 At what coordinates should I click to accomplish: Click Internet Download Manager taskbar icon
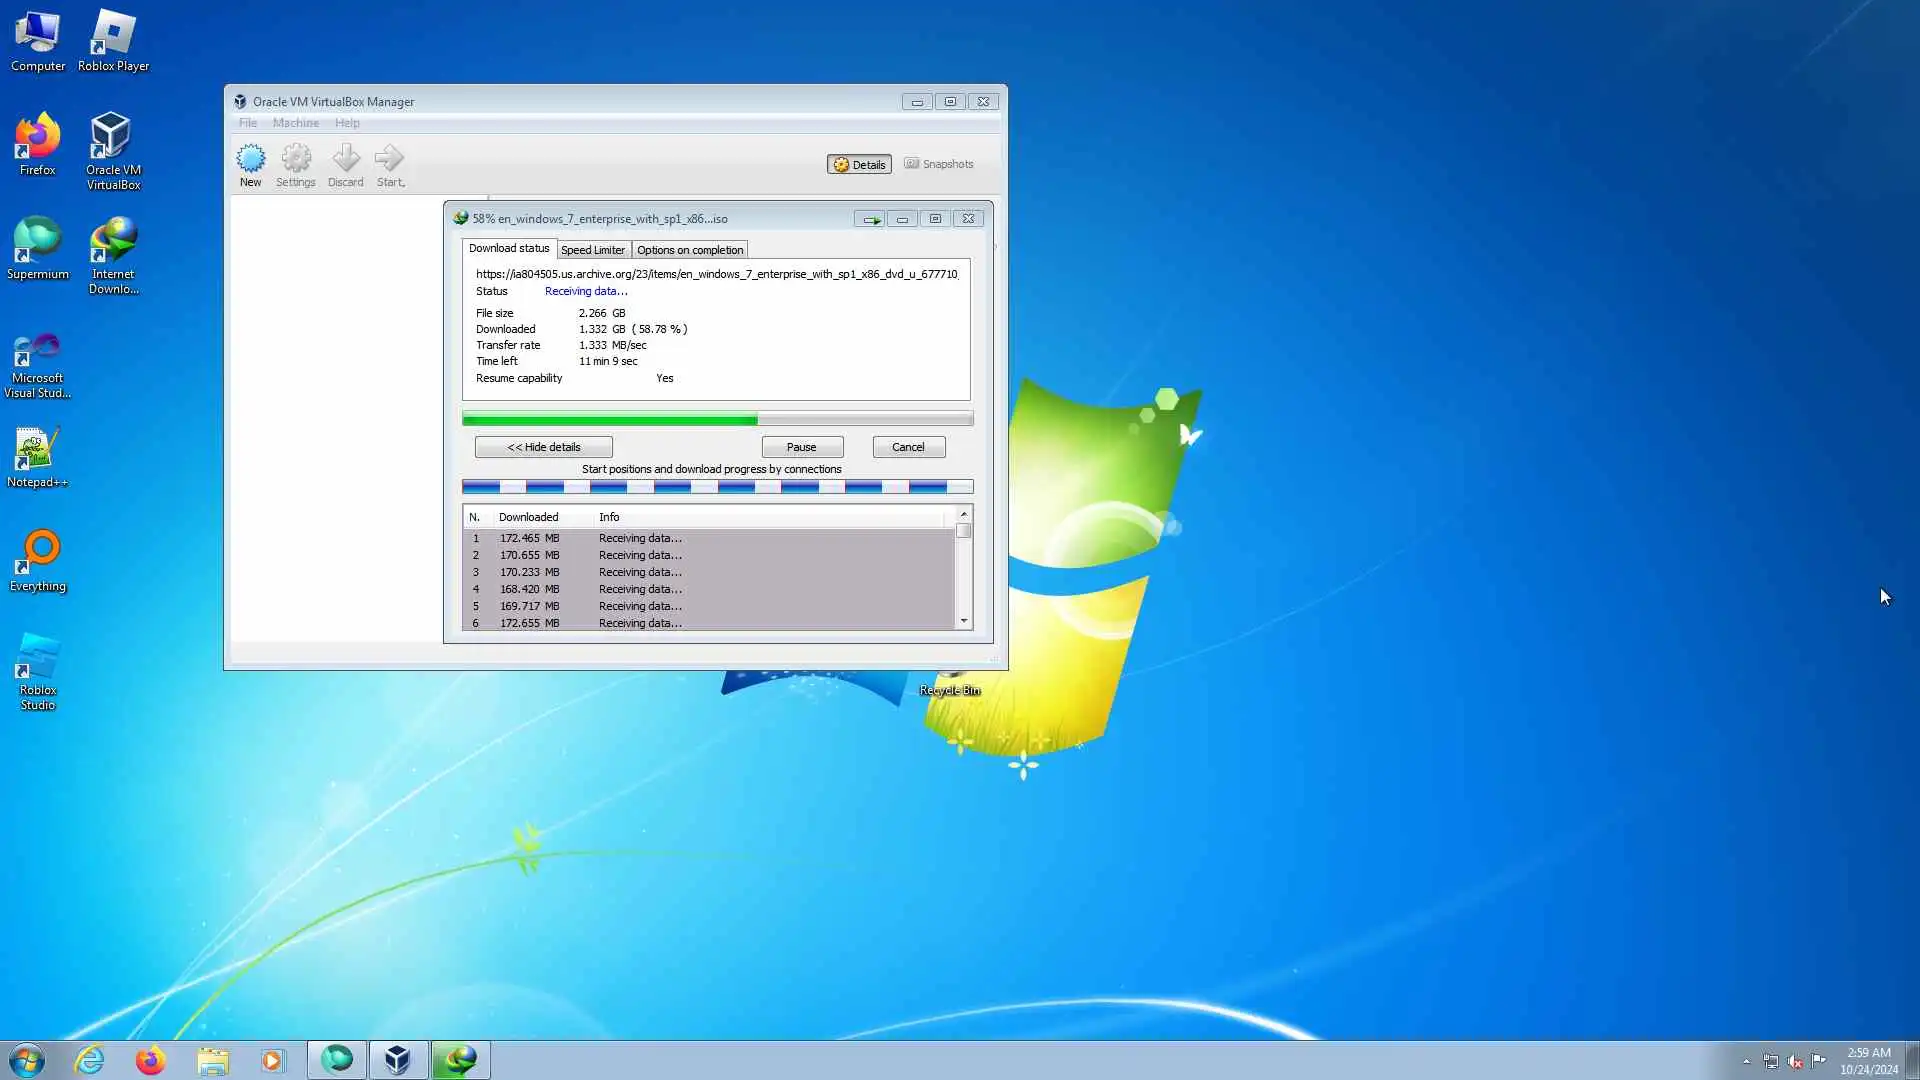(x=461, y=1060)
